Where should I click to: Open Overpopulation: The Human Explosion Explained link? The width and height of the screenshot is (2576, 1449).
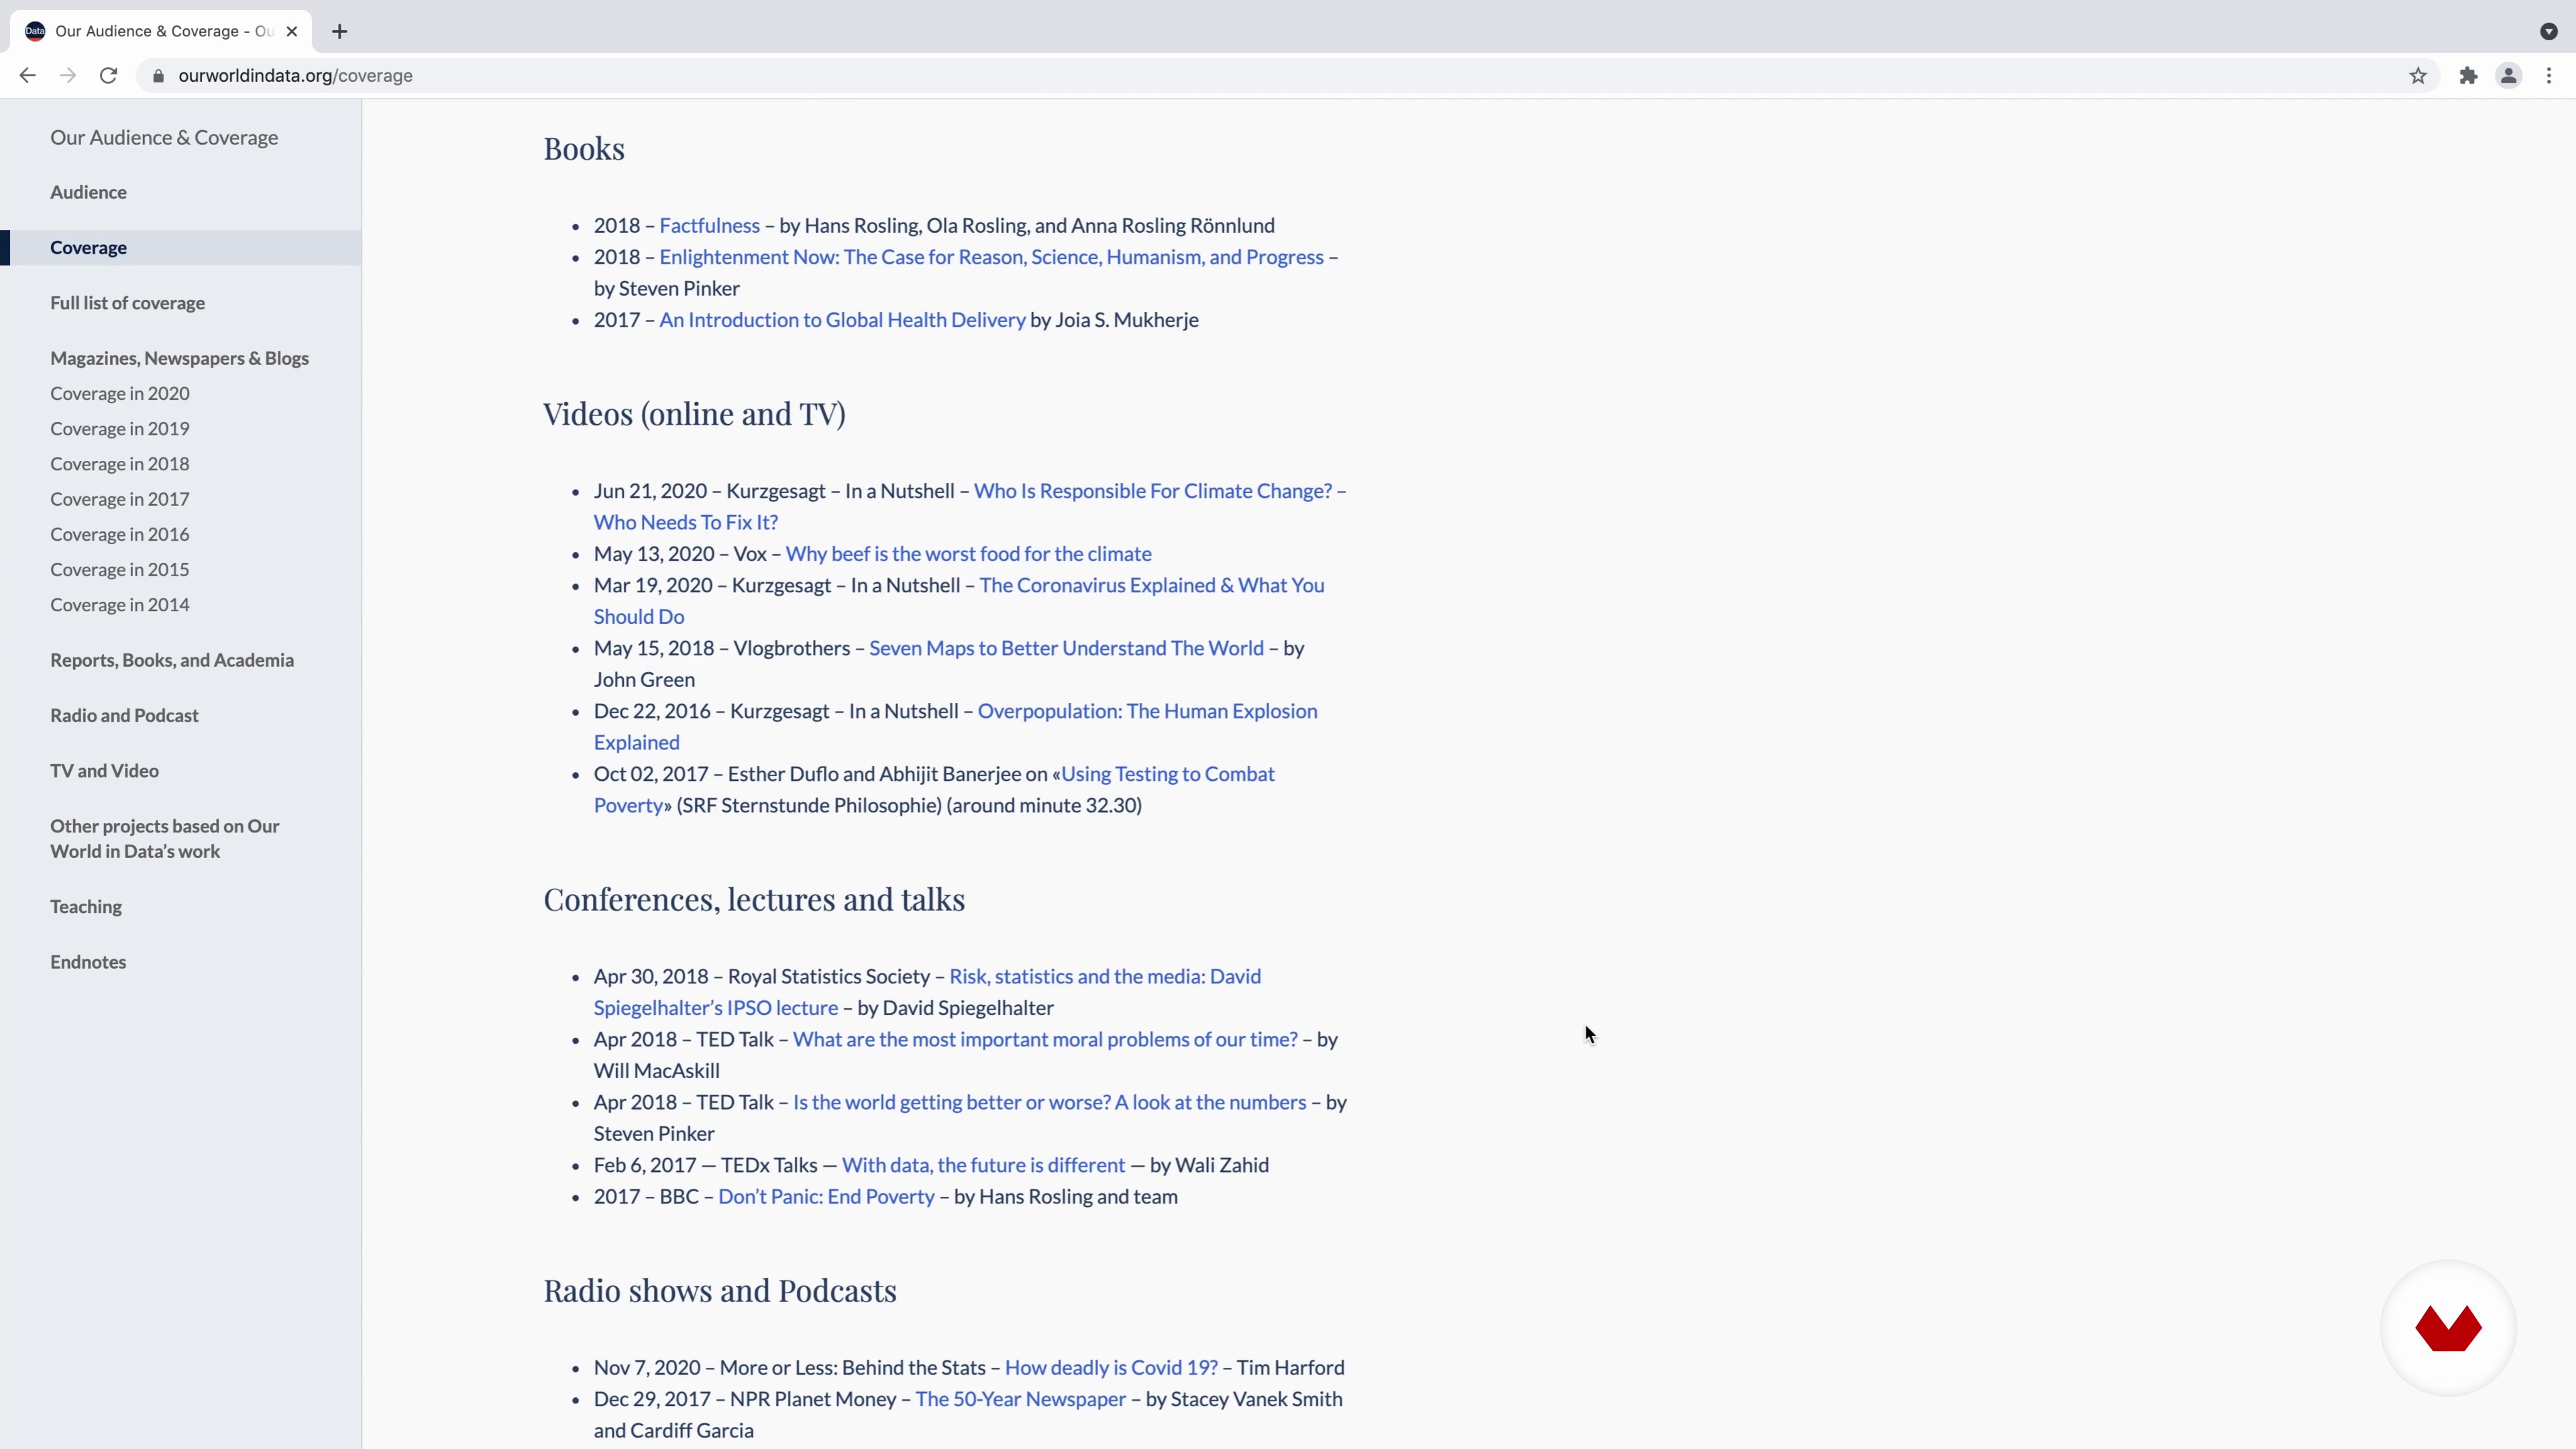(1147, 711)
